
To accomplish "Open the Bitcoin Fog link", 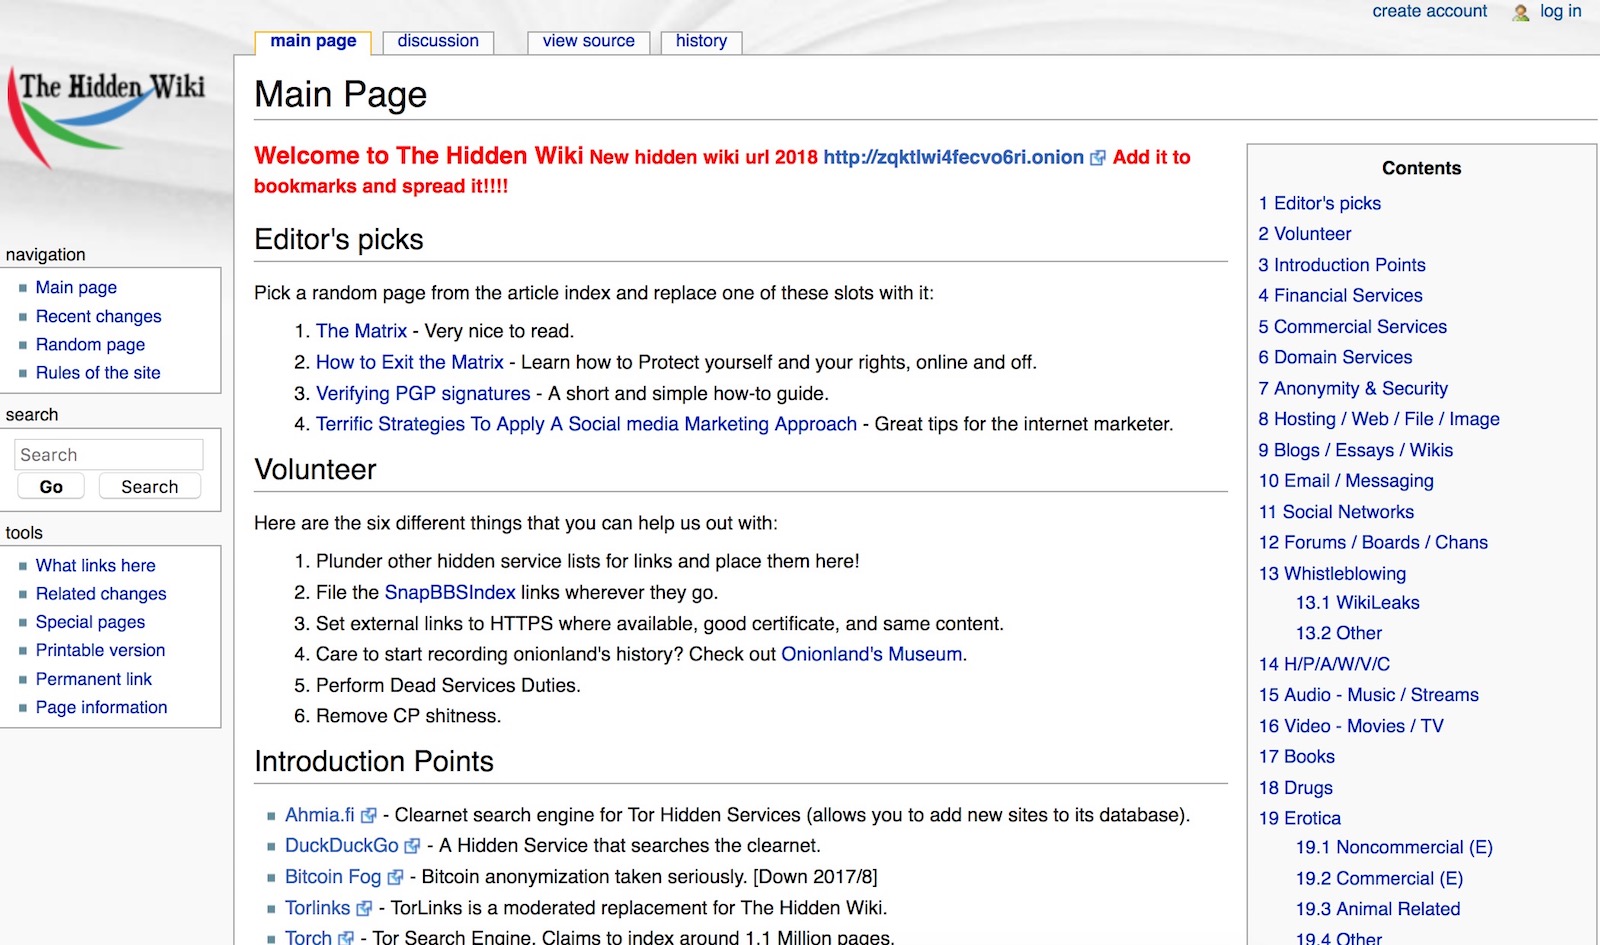I will click(333, 878).
